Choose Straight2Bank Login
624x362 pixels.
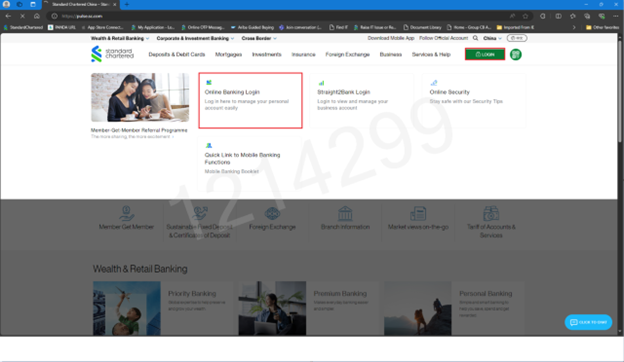362,100
